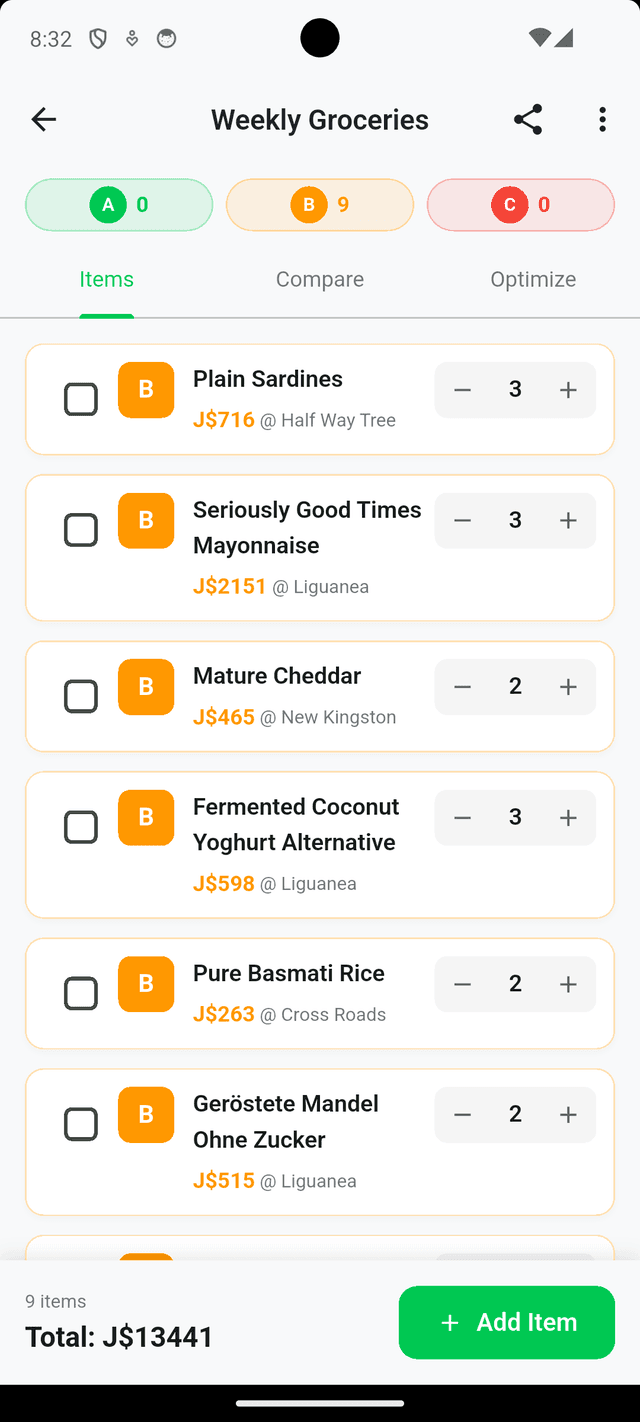Tap plus for Geröstete Mandel Ohne Zucker
The height and width of the screenshot is (1422, 640).
568,1115
